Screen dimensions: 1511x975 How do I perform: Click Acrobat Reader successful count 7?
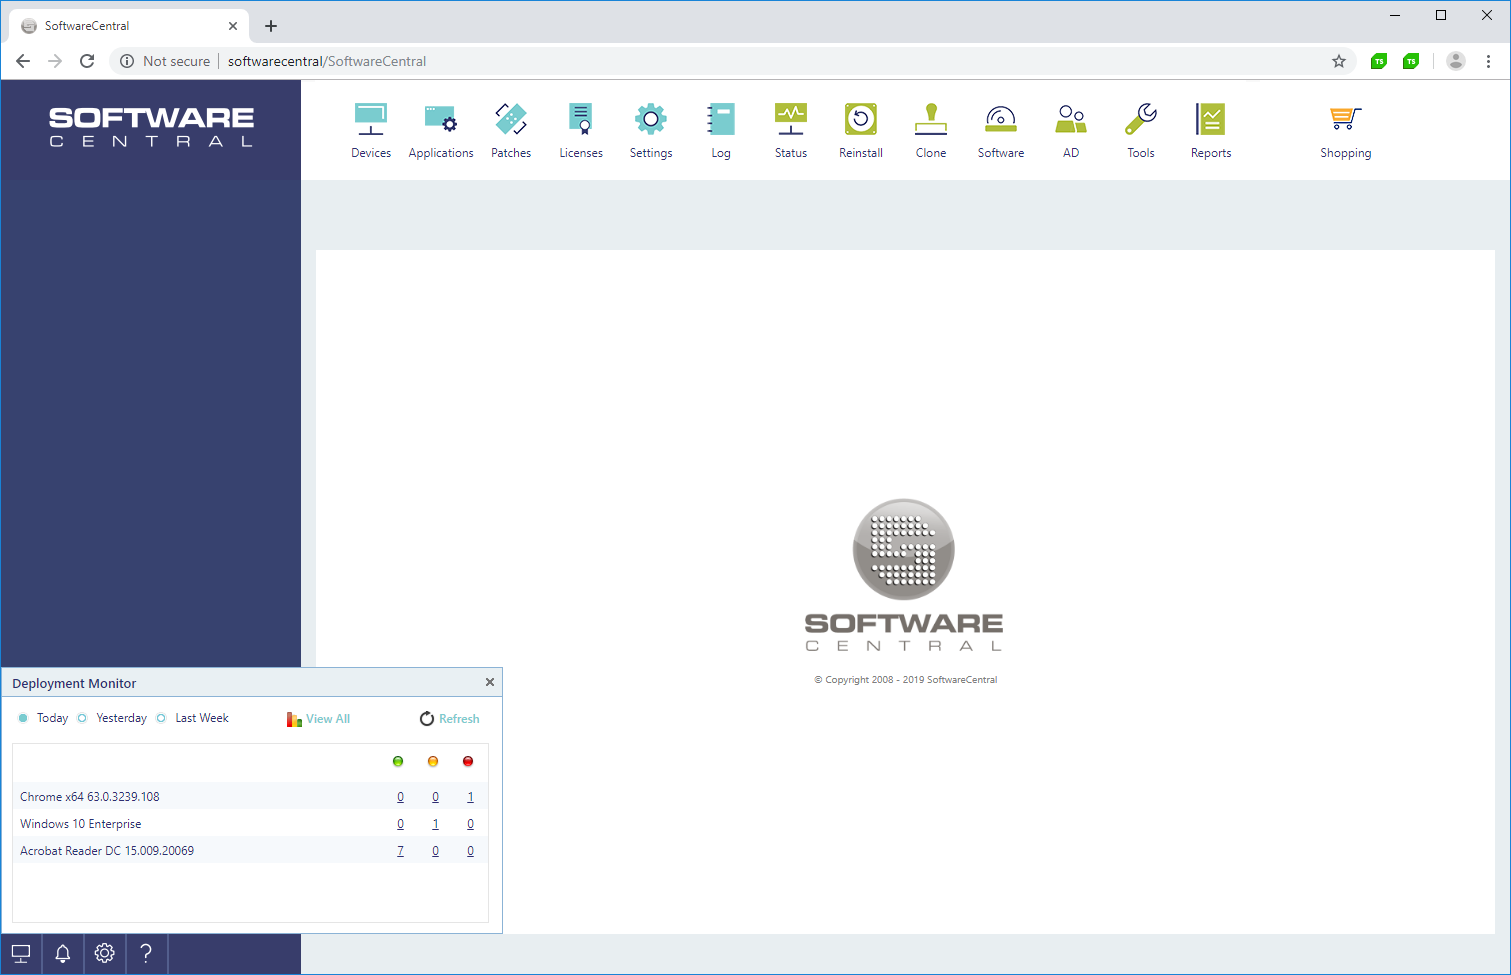coord(400,851)
